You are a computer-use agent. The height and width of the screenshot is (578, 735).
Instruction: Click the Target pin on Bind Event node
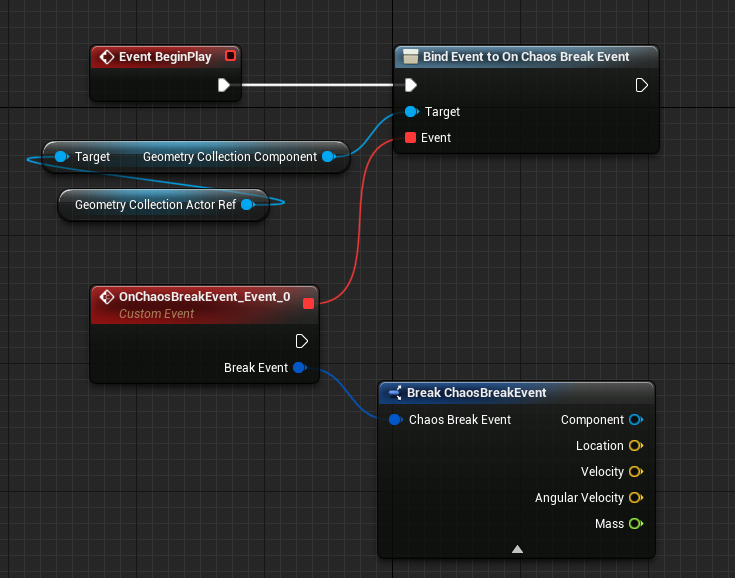tap(411, 112)
